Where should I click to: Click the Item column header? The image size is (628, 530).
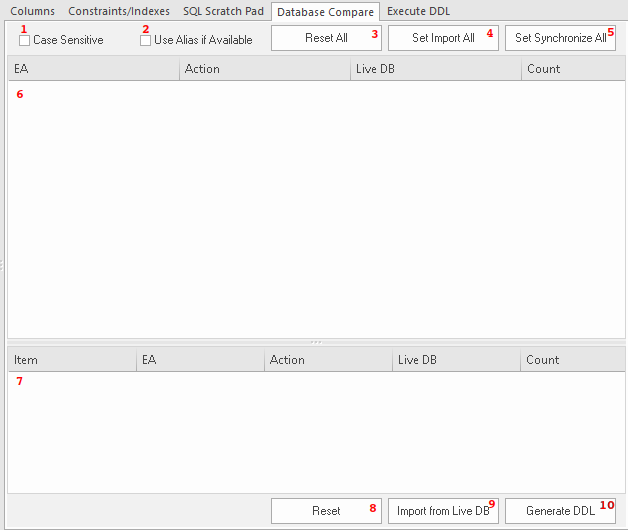click(x=71, y=360)
